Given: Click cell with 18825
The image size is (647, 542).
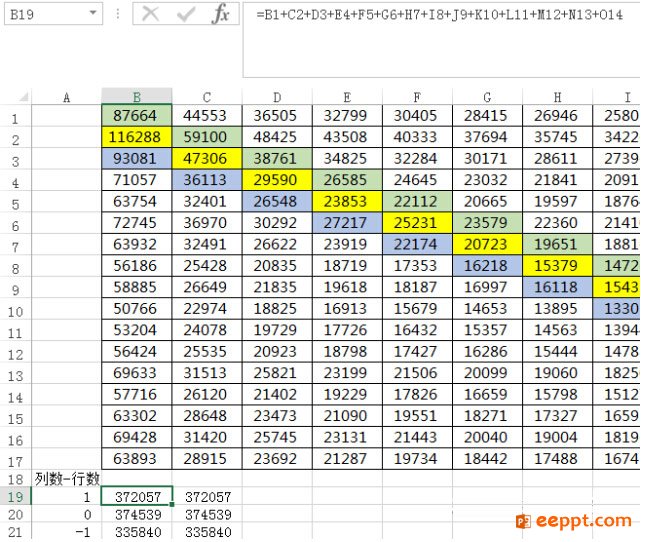Looking at the screenshot, I should point(277,309).
